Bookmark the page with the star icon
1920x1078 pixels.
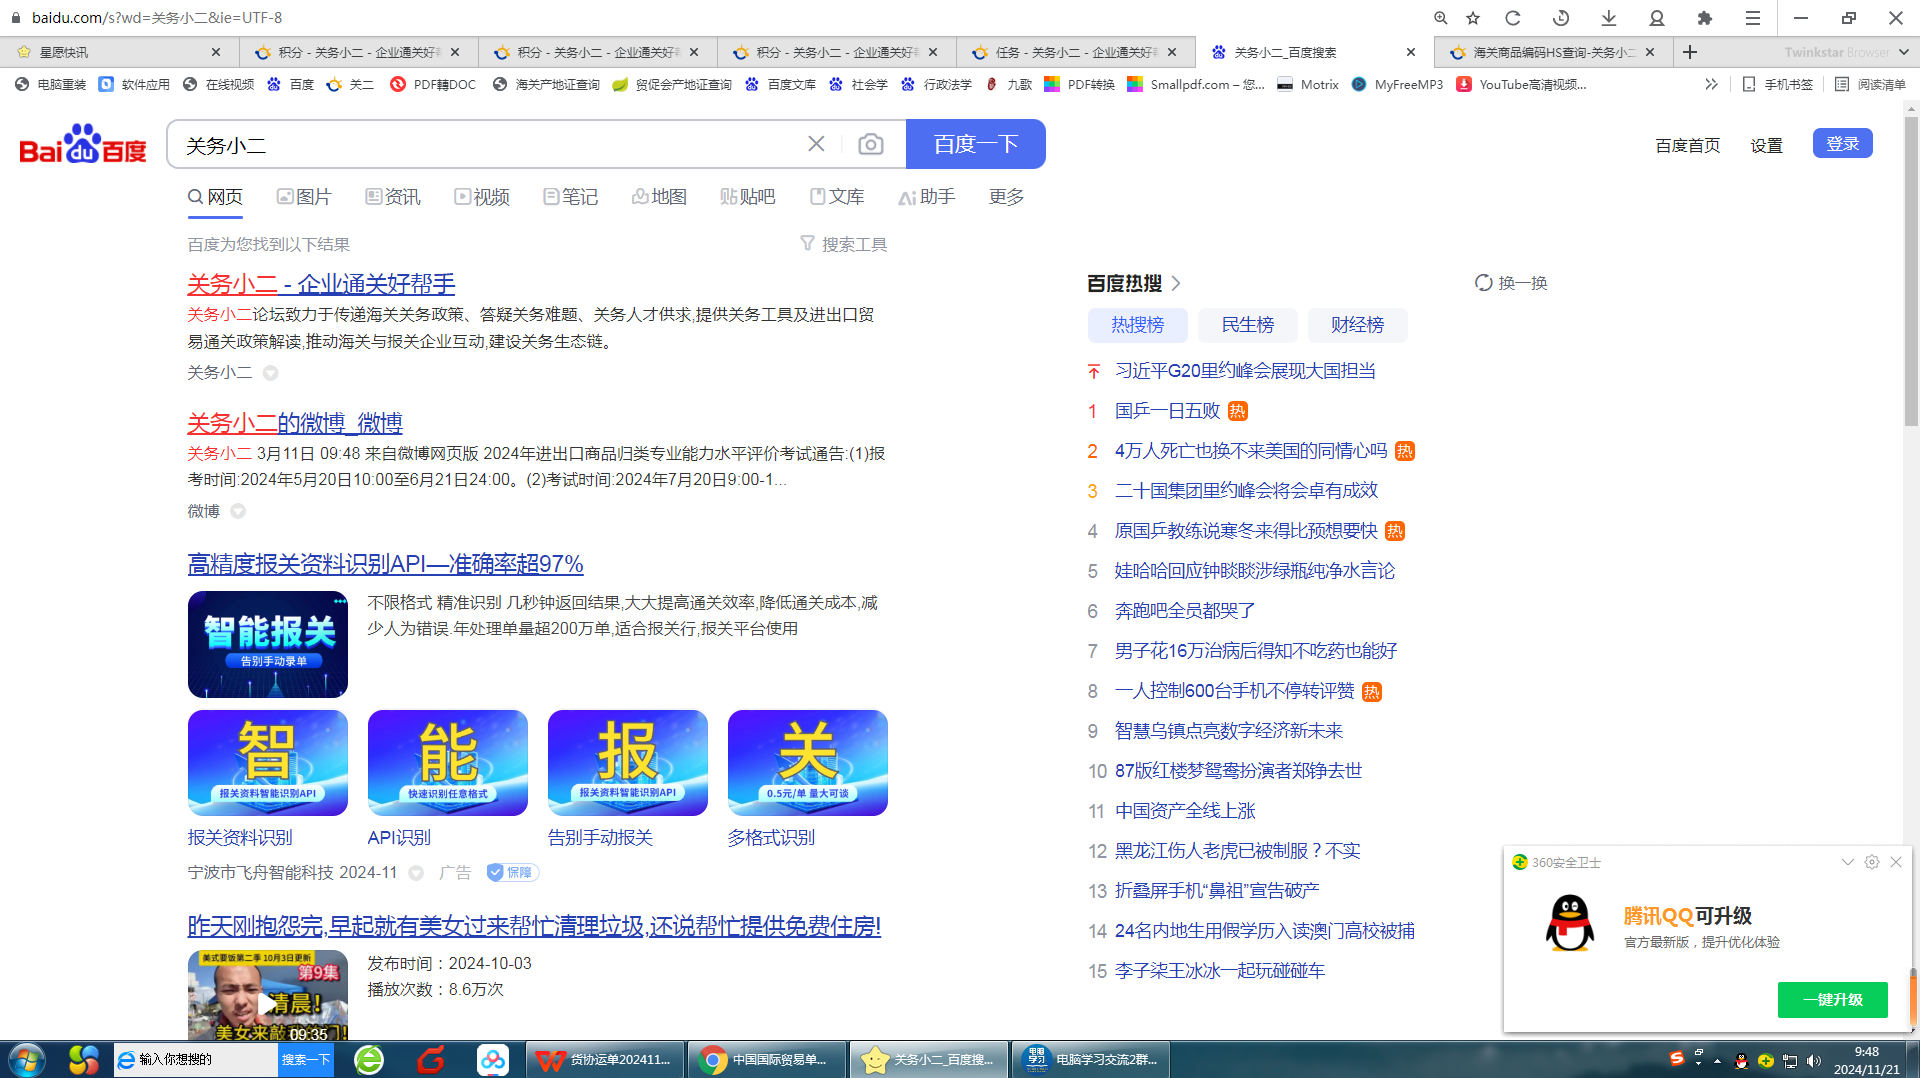tap(1473, 18)
